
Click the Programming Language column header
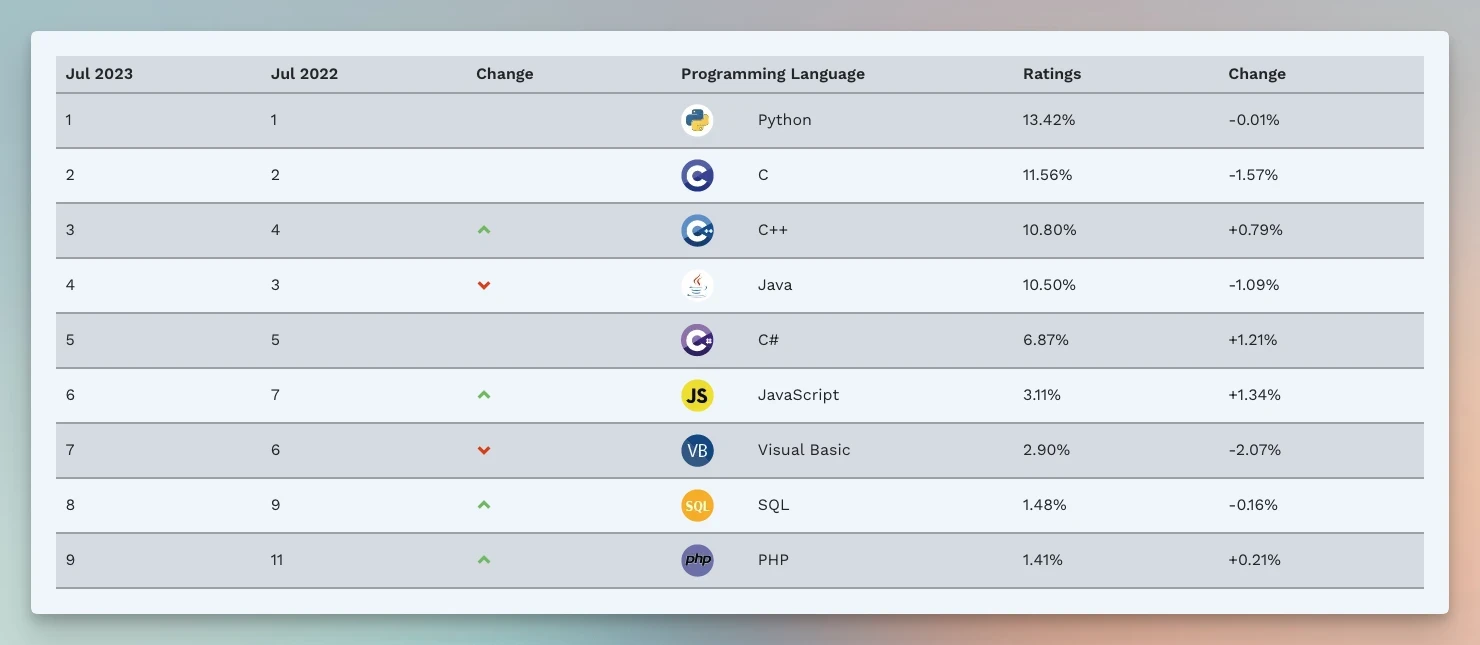(x=772, y=74)
